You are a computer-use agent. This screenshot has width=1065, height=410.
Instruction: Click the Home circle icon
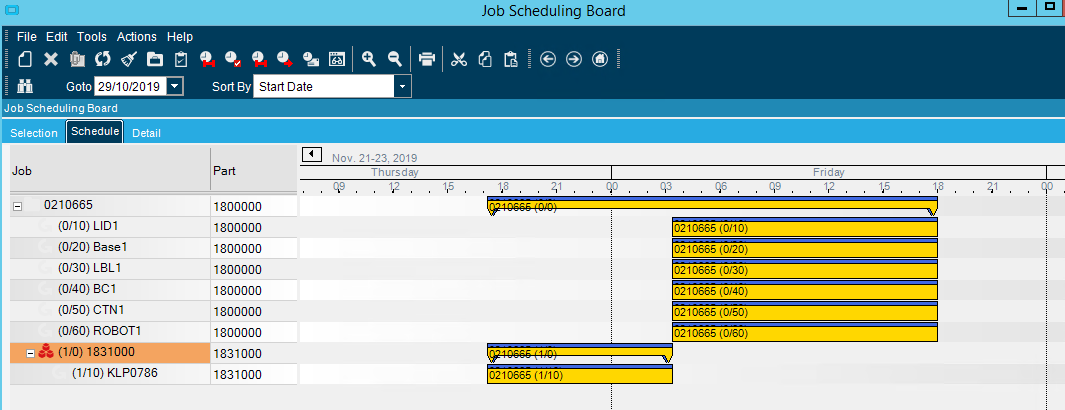(600, 59)
